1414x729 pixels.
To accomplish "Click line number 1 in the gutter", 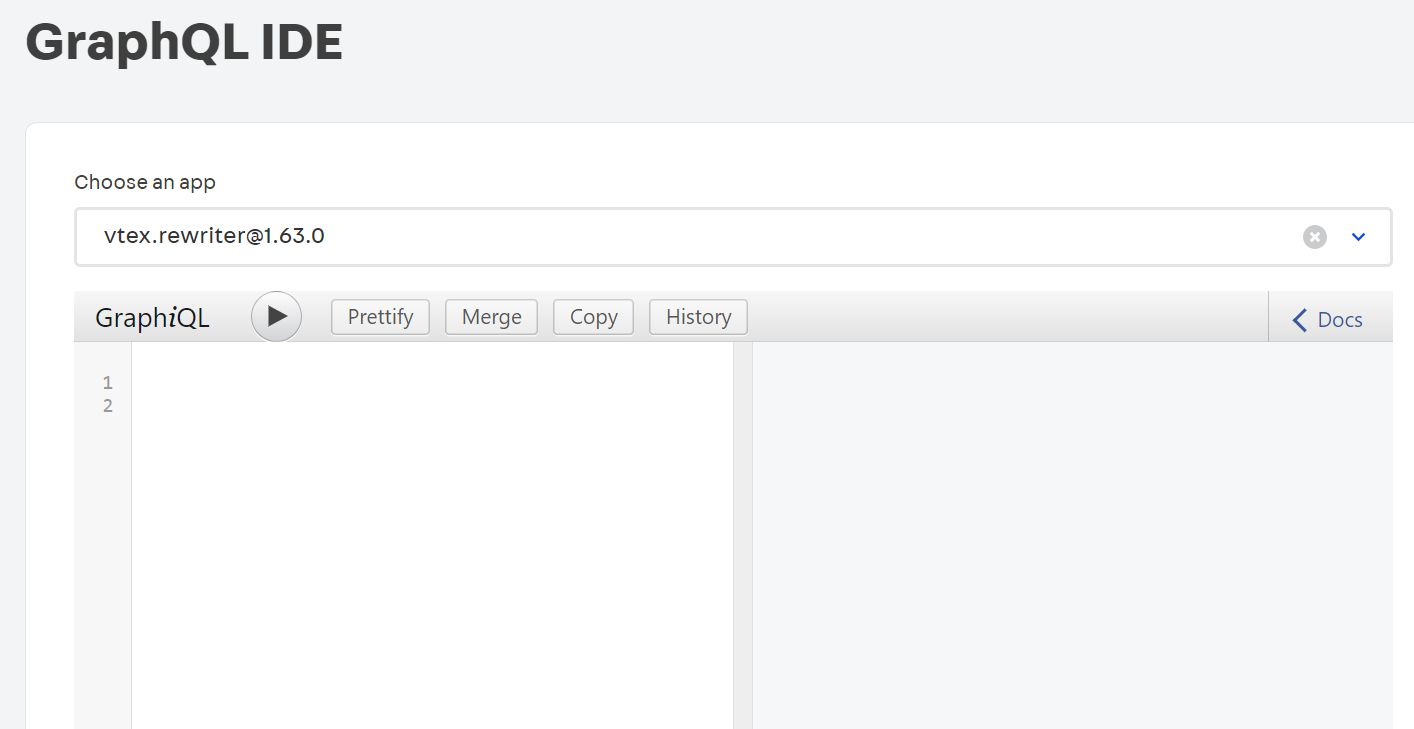I will click(x=107, y=382).
